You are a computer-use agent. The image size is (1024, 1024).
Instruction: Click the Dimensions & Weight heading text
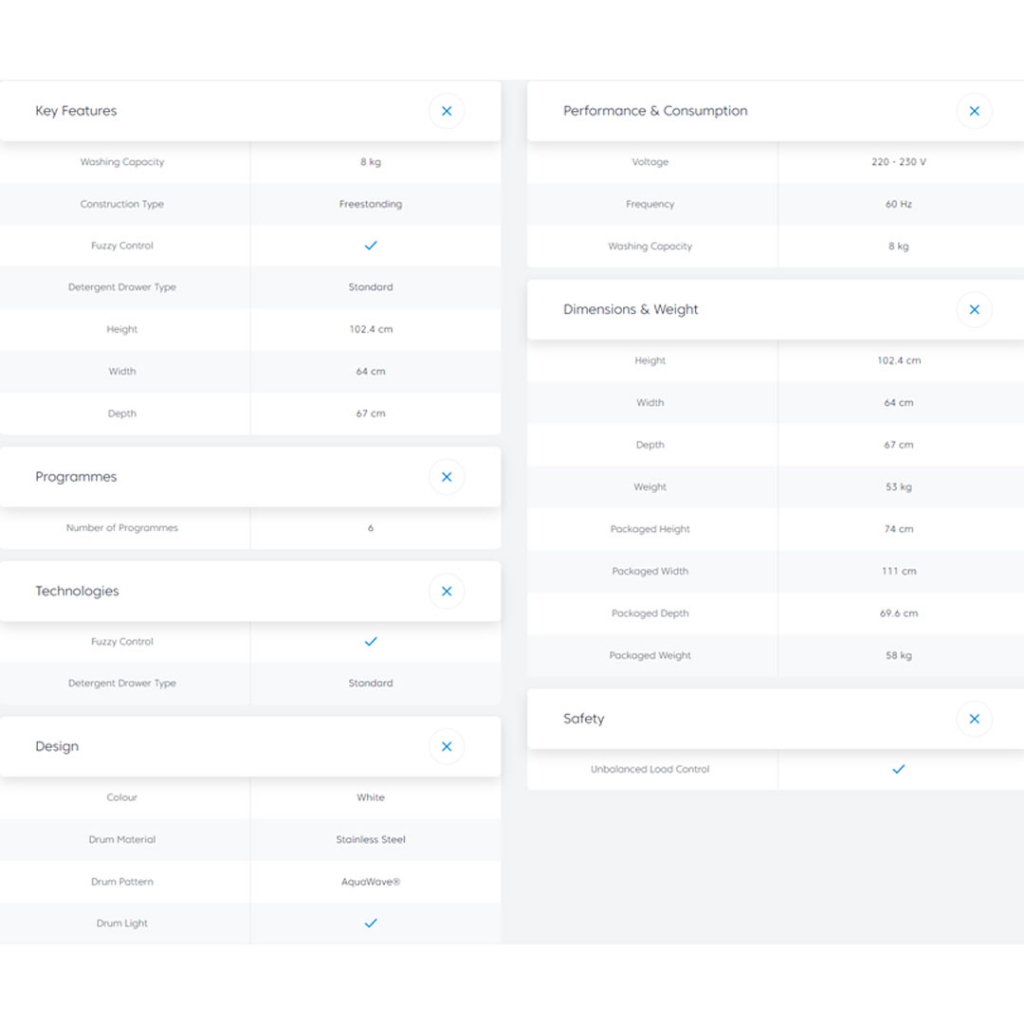coord(630,310)
